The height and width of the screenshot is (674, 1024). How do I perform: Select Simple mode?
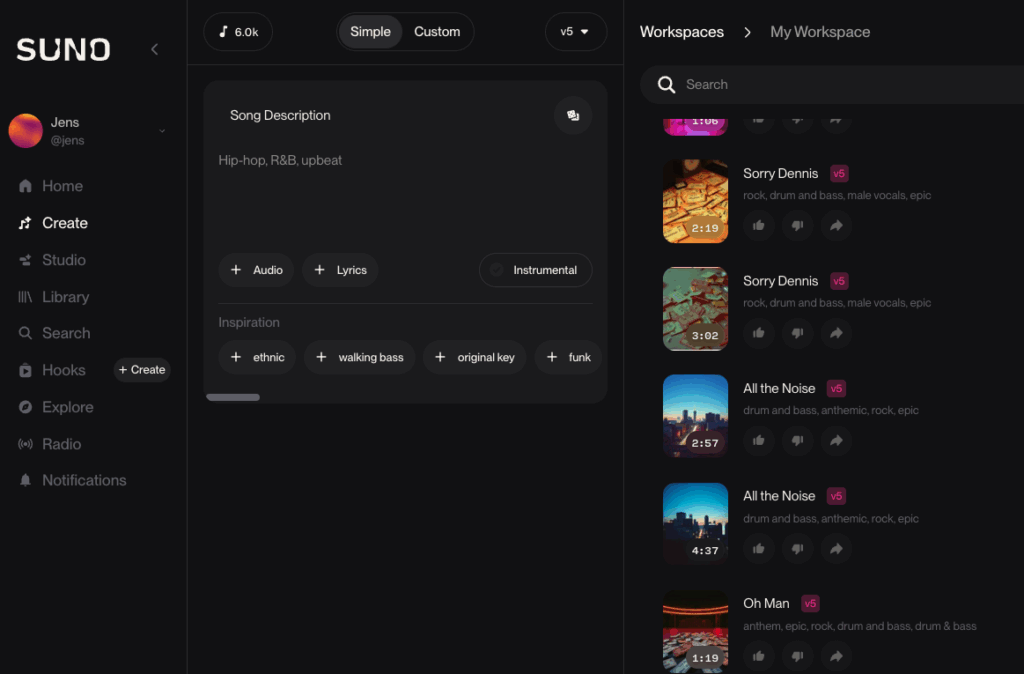pos(370,32)
